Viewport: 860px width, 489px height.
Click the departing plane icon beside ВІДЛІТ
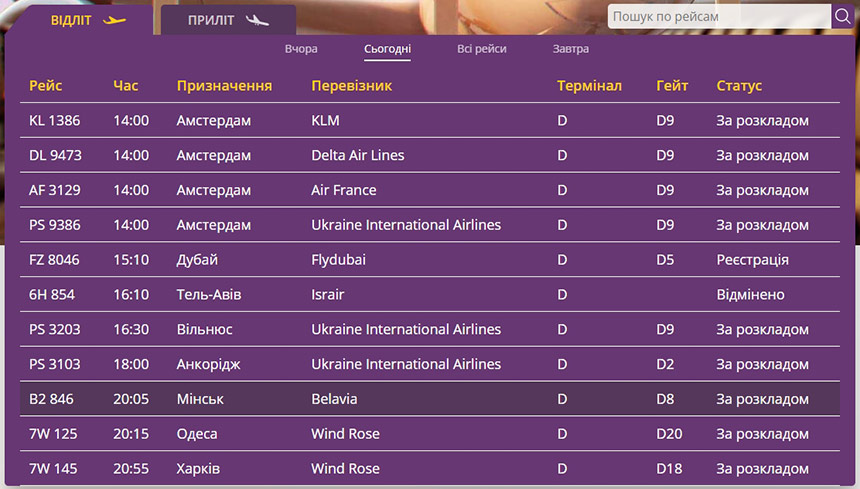(x=114, y=21)
